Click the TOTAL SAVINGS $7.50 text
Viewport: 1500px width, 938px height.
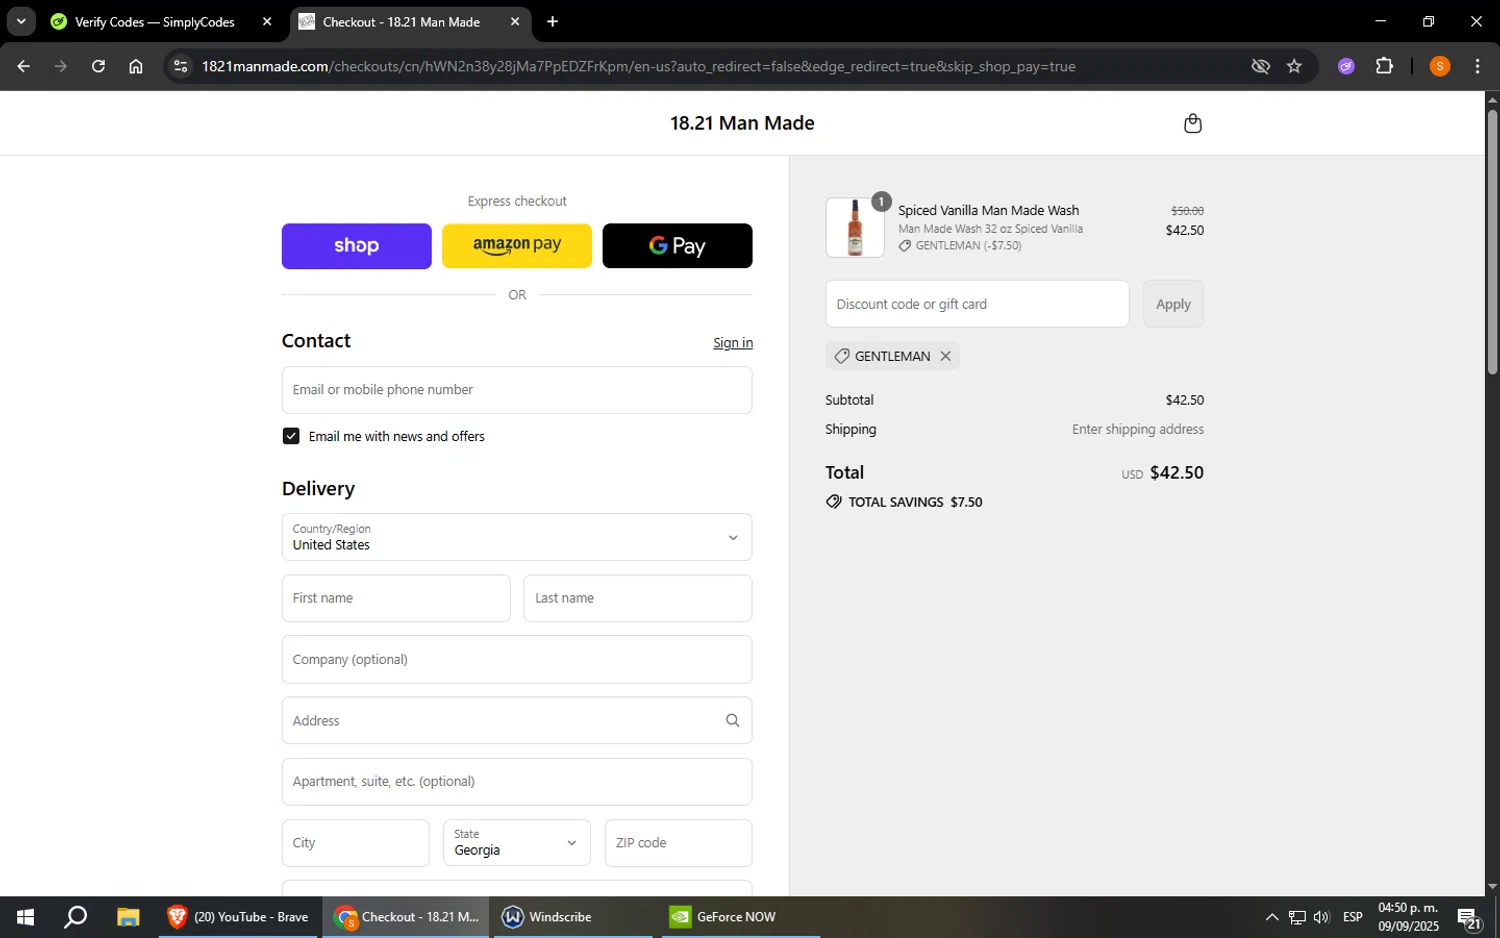pyautogui.click(x=915, y=502)
